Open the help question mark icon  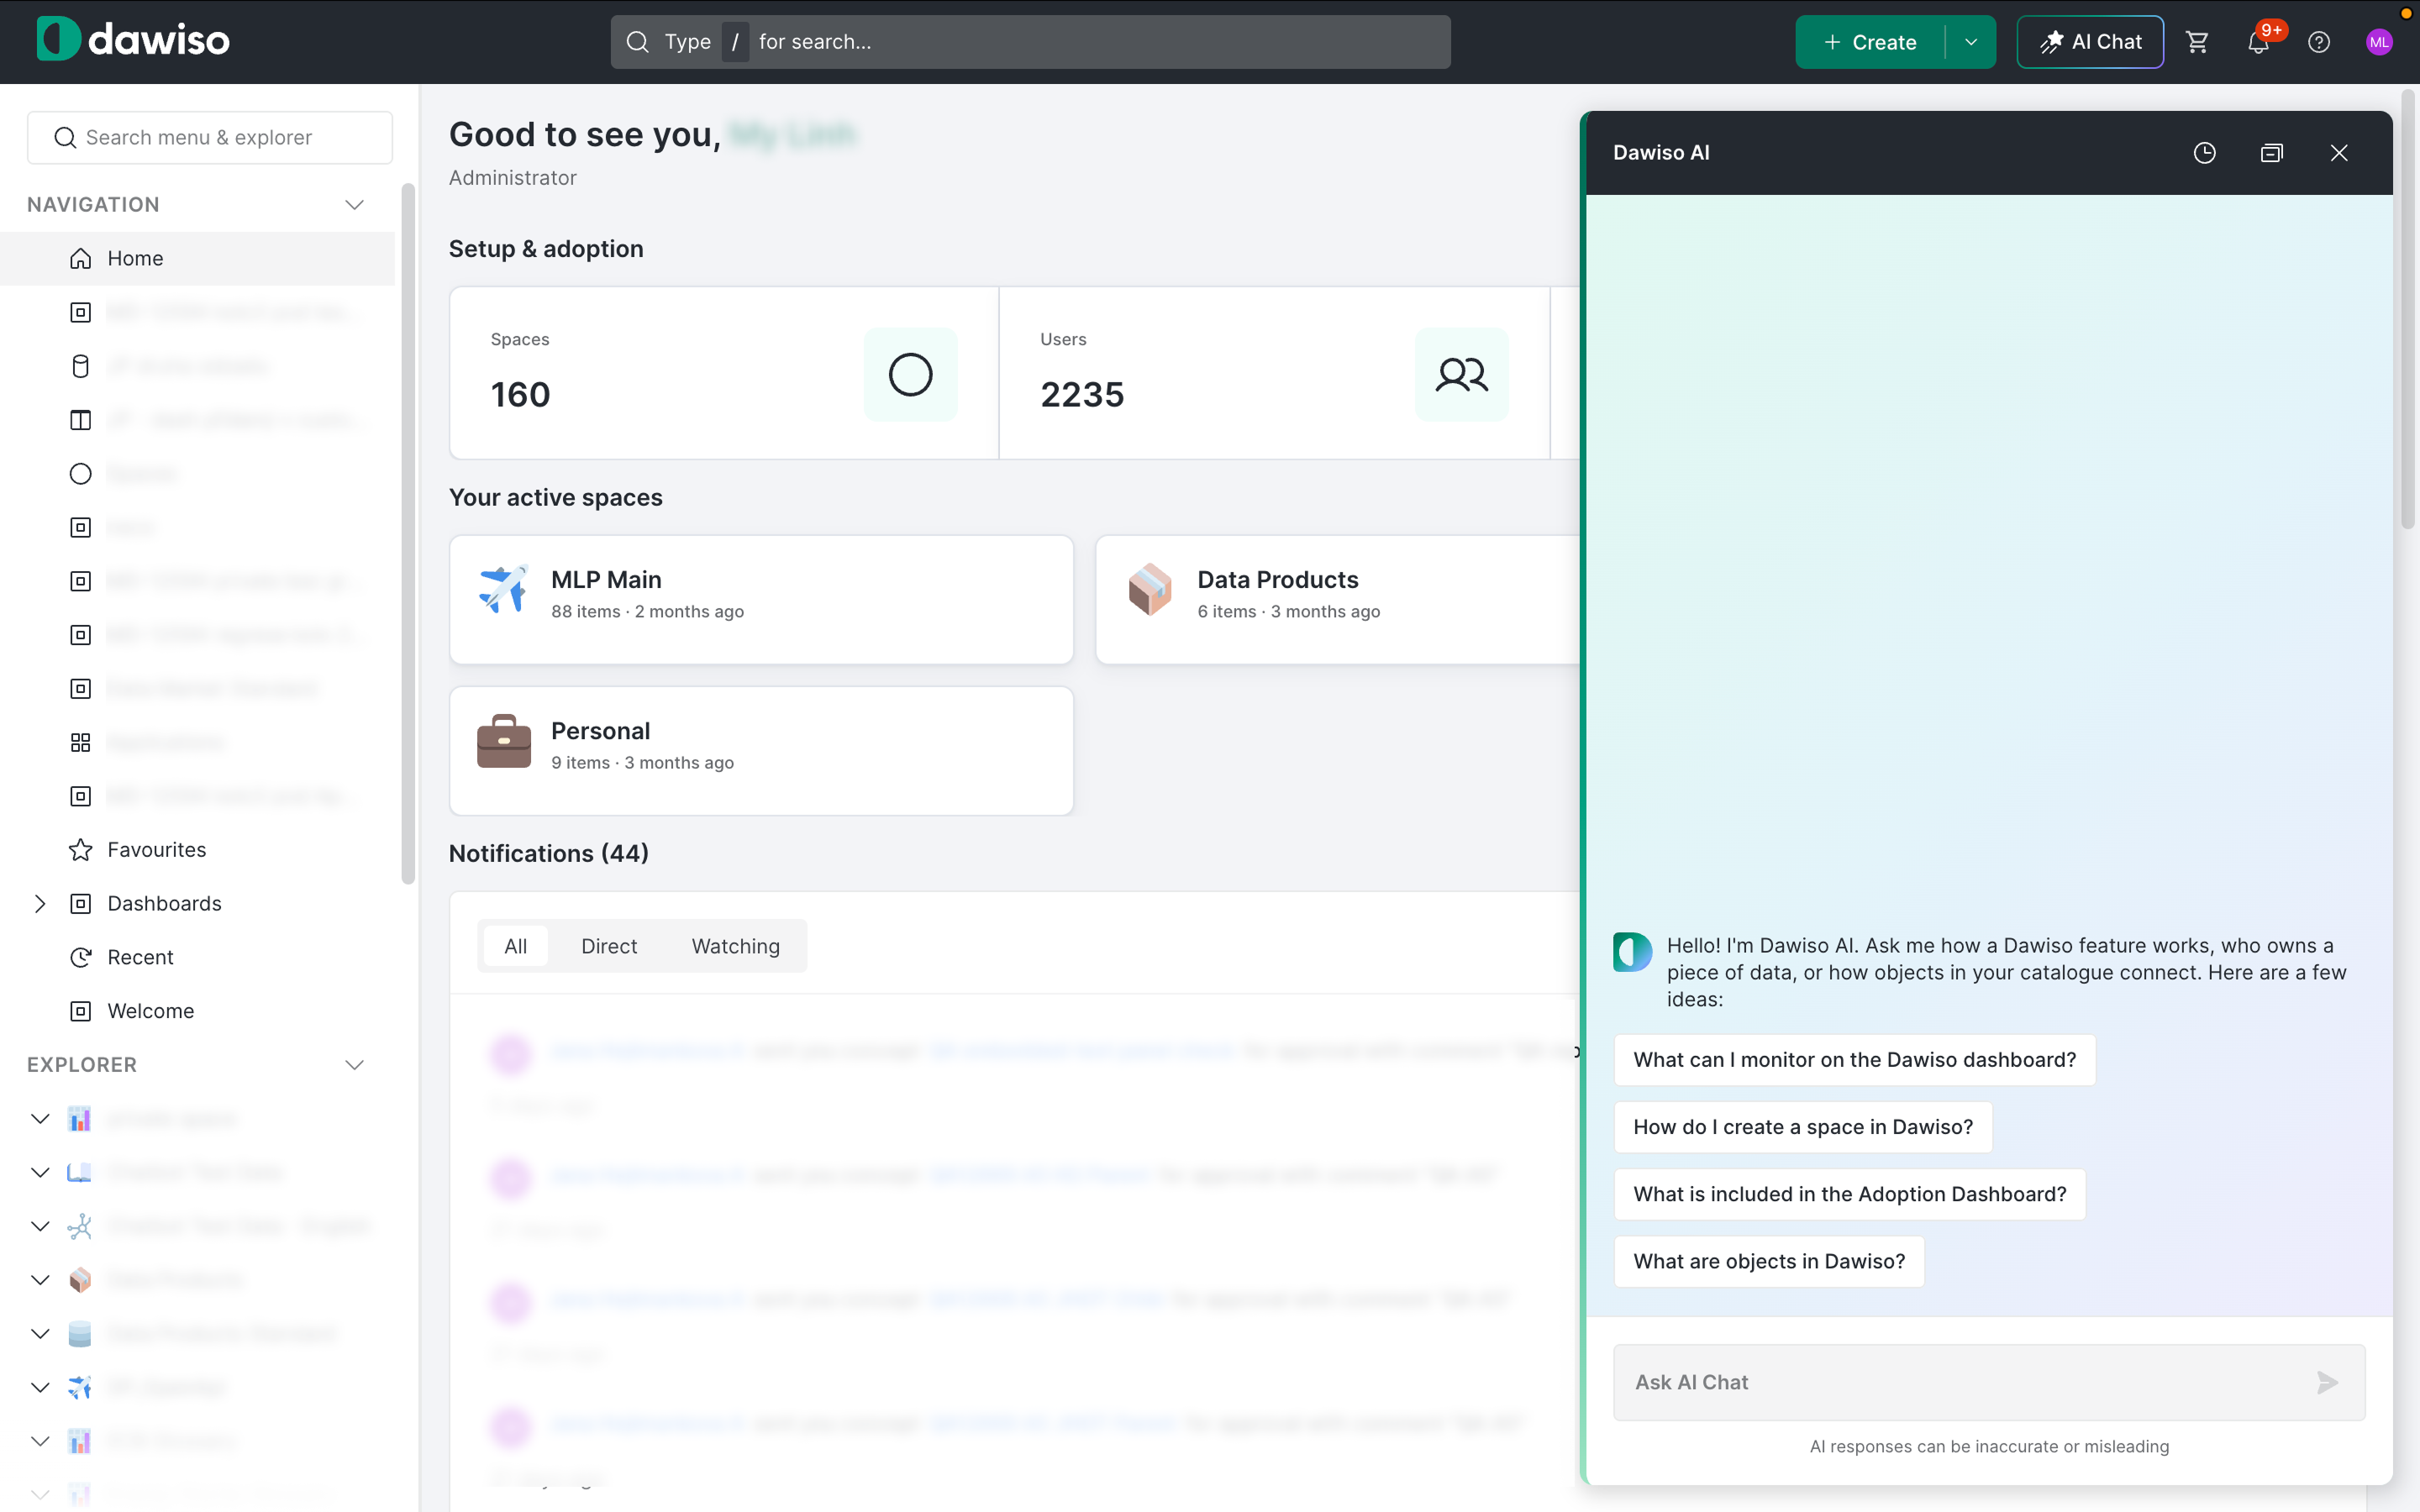point(2319,42)
